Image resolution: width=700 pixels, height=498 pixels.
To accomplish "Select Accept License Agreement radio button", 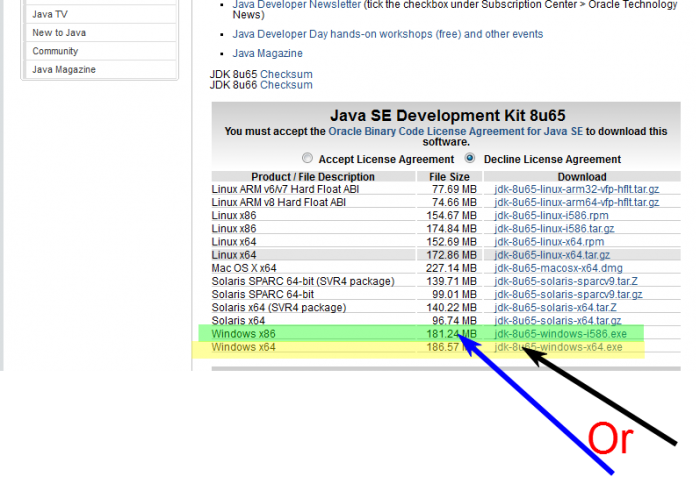I will 307,158.
